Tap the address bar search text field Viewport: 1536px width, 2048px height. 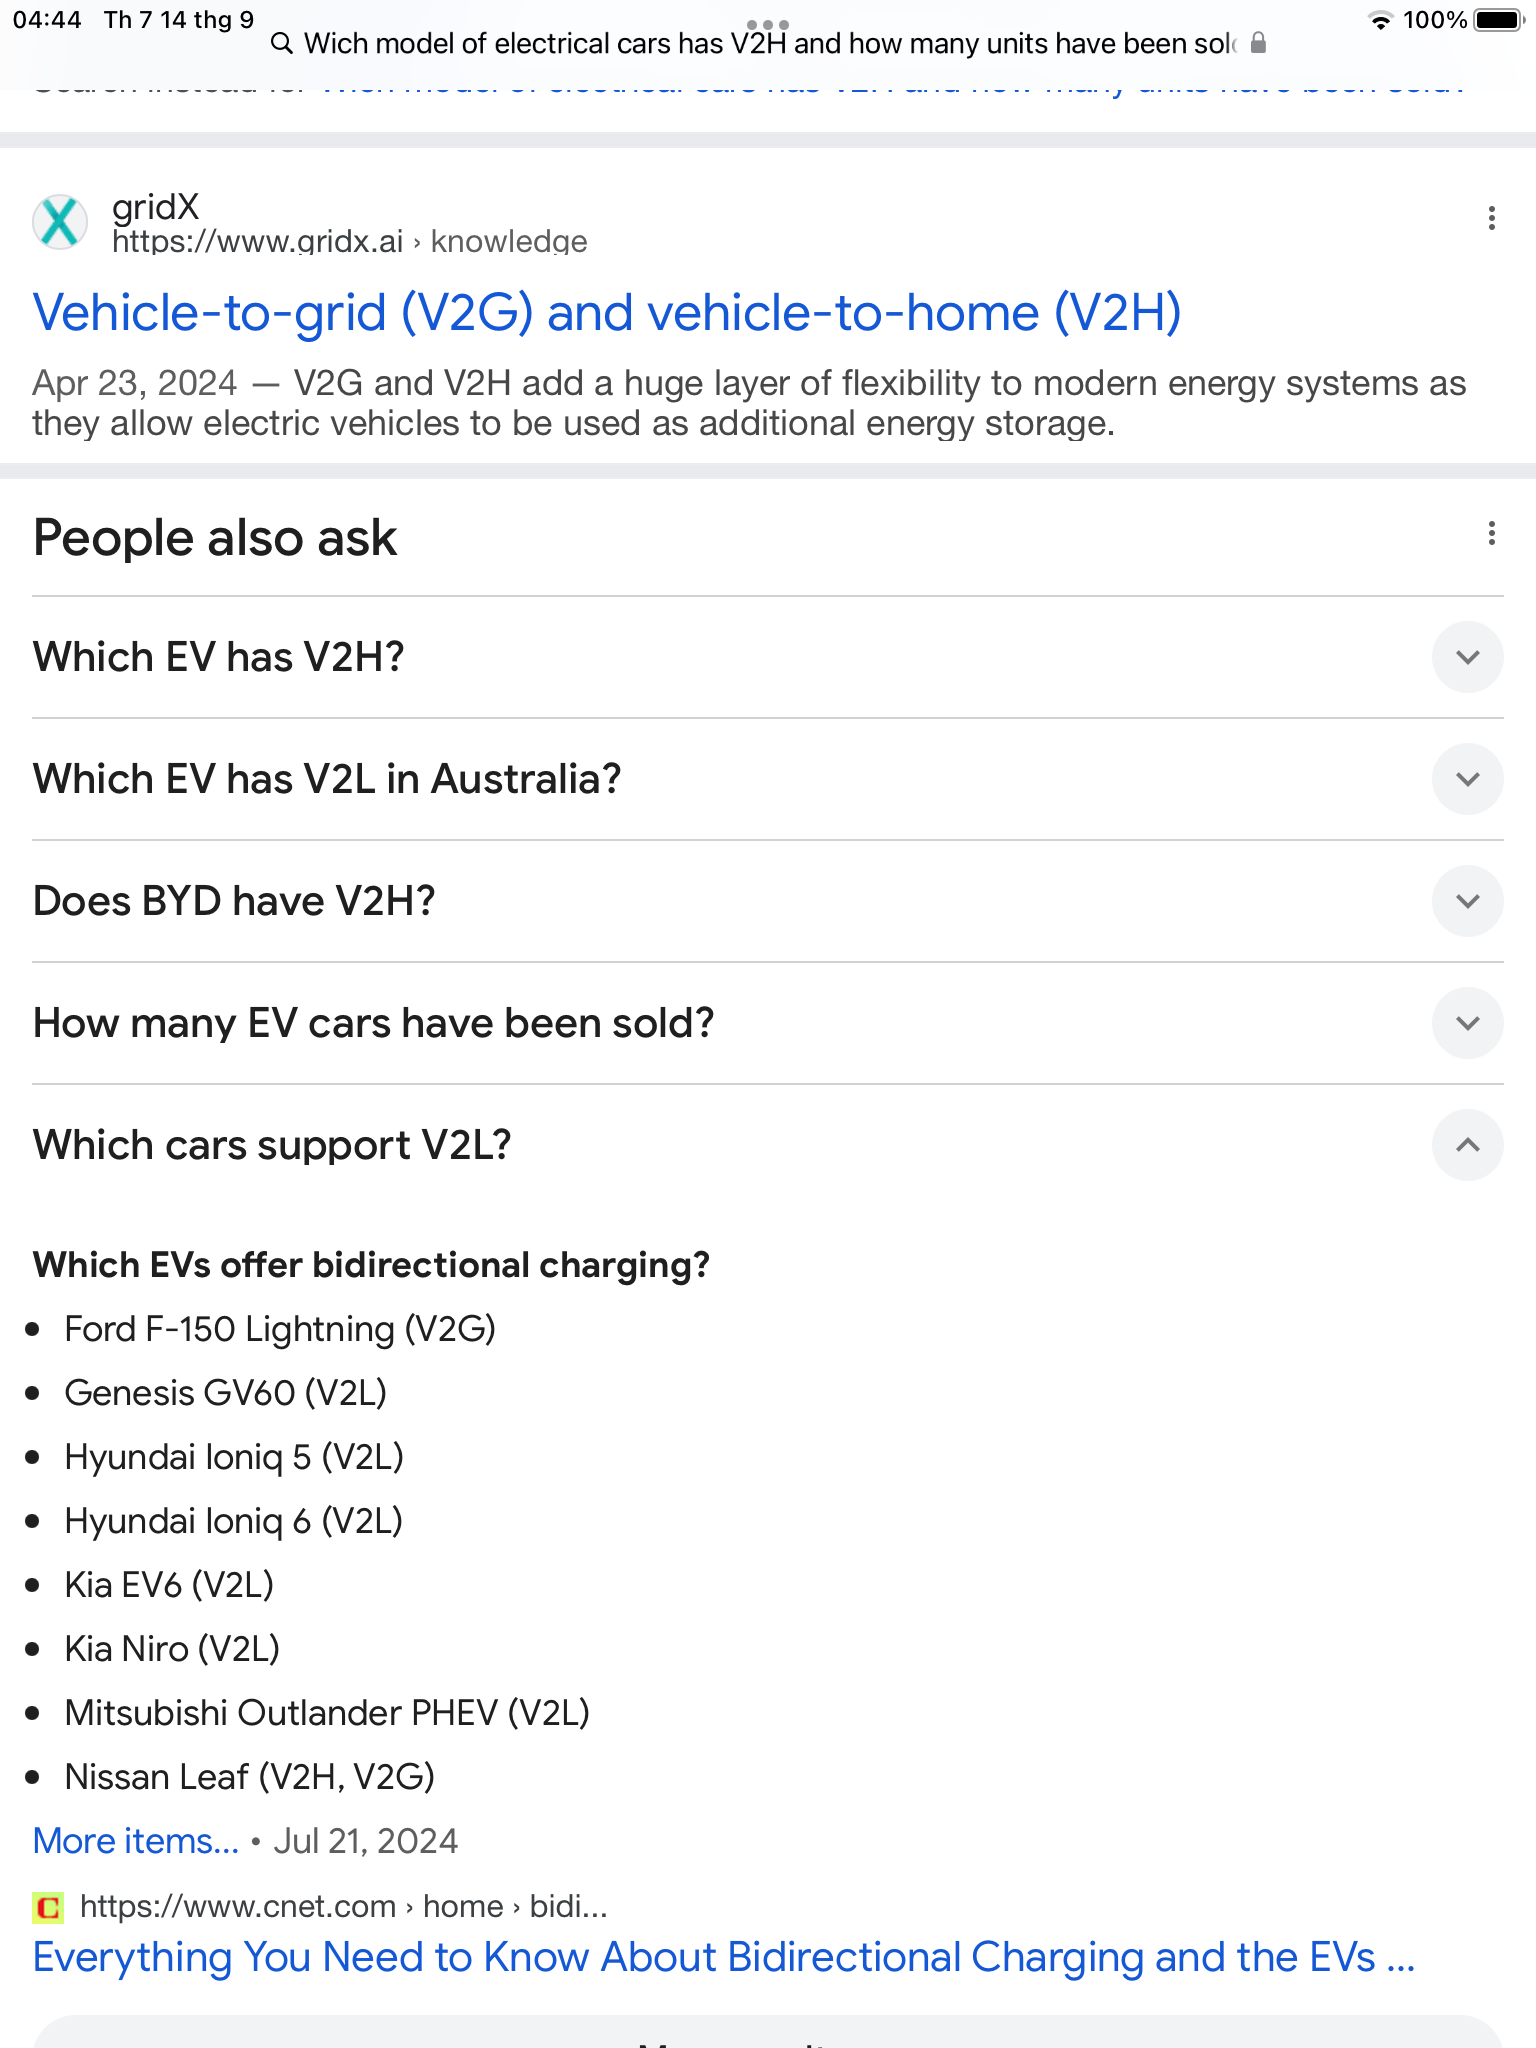(x=768, y=44)
